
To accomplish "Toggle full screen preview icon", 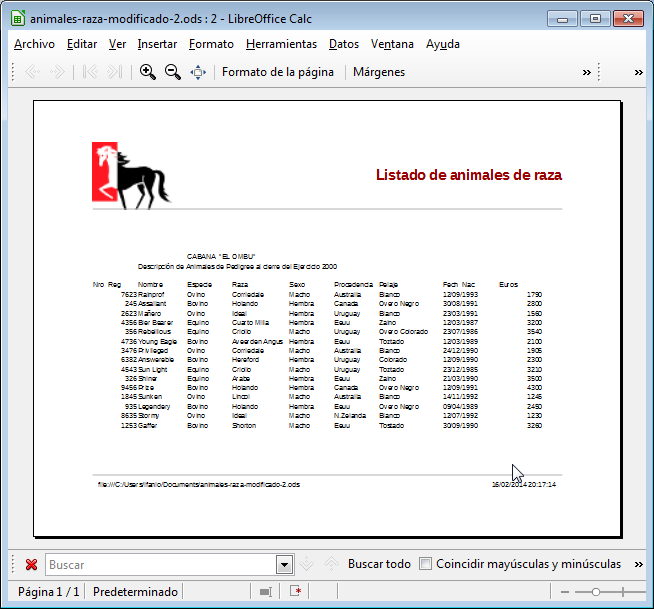I will pyautogui.click(x=198, y=72).
